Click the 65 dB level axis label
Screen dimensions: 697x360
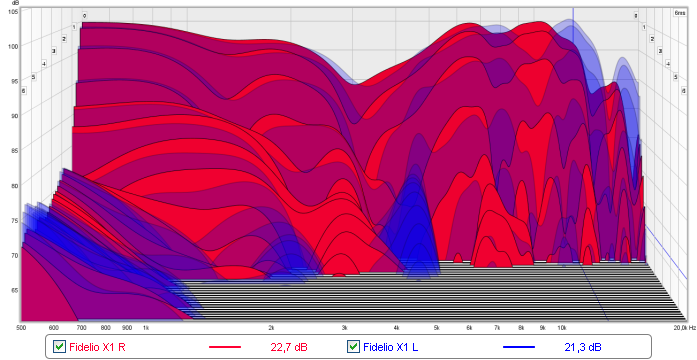click(x=15, y=290)
